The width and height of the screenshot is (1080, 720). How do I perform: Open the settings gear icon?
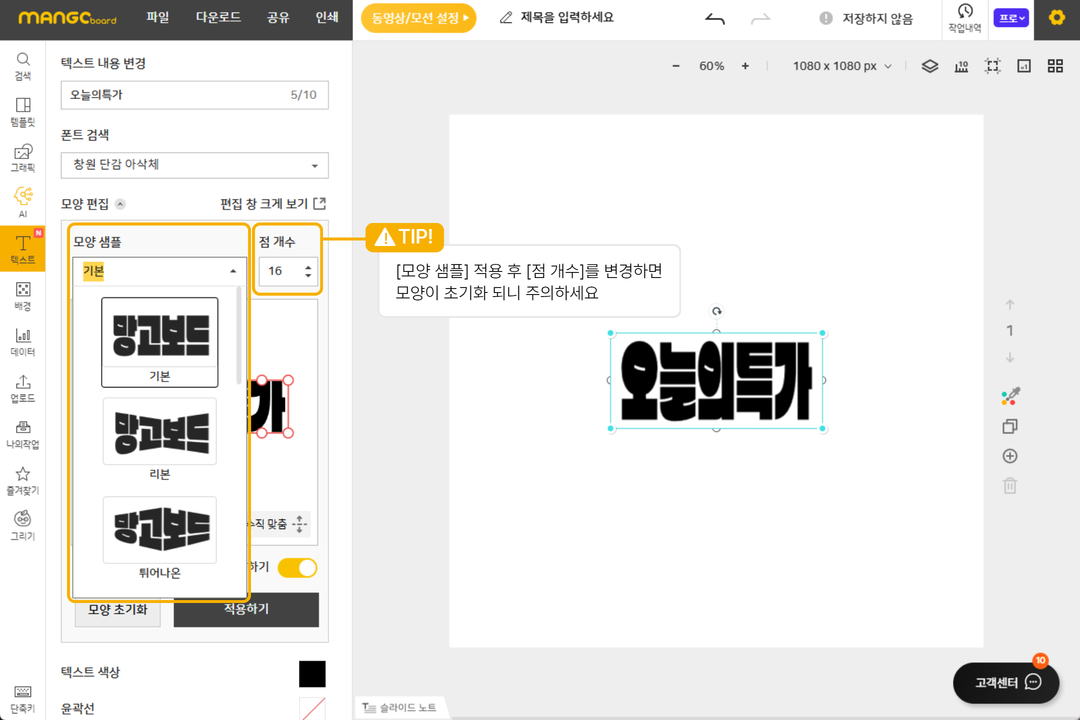click(x=1056, y=18)
